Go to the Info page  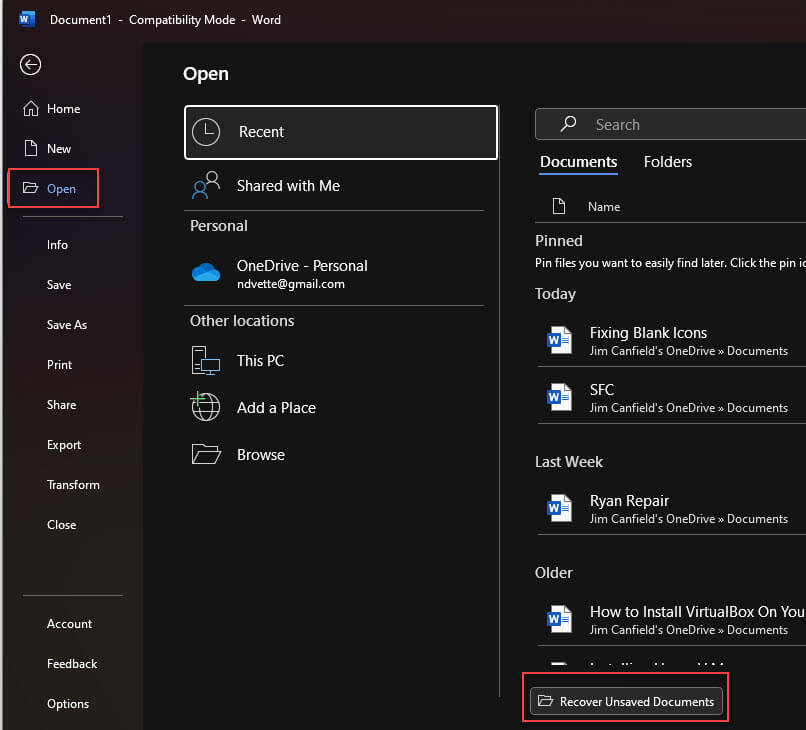pos(57,245)
